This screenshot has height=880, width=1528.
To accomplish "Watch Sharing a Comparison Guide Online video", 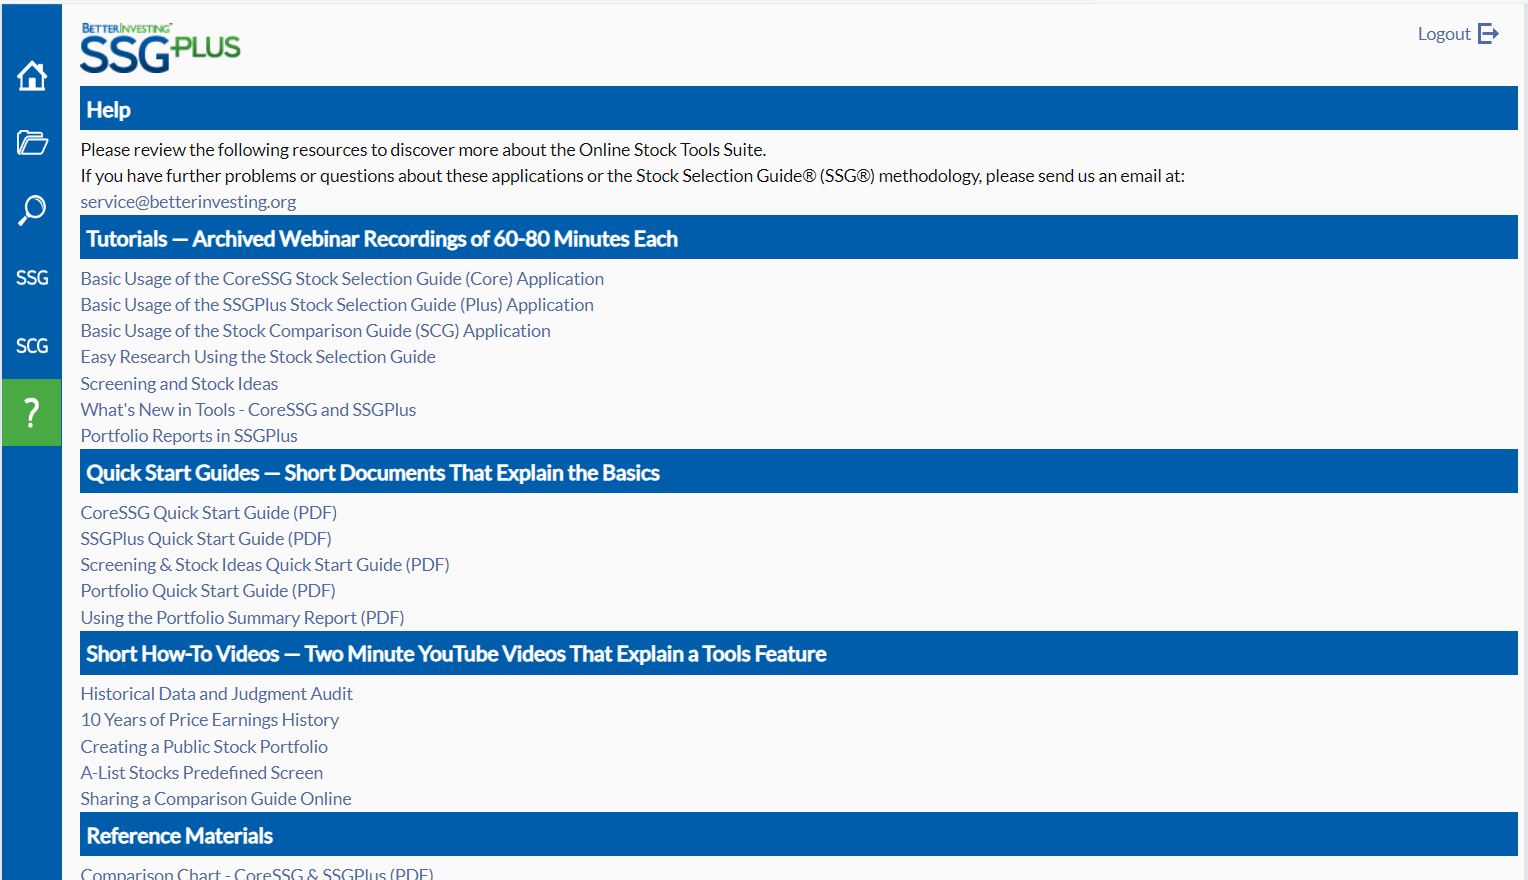I will coord(216,799).
